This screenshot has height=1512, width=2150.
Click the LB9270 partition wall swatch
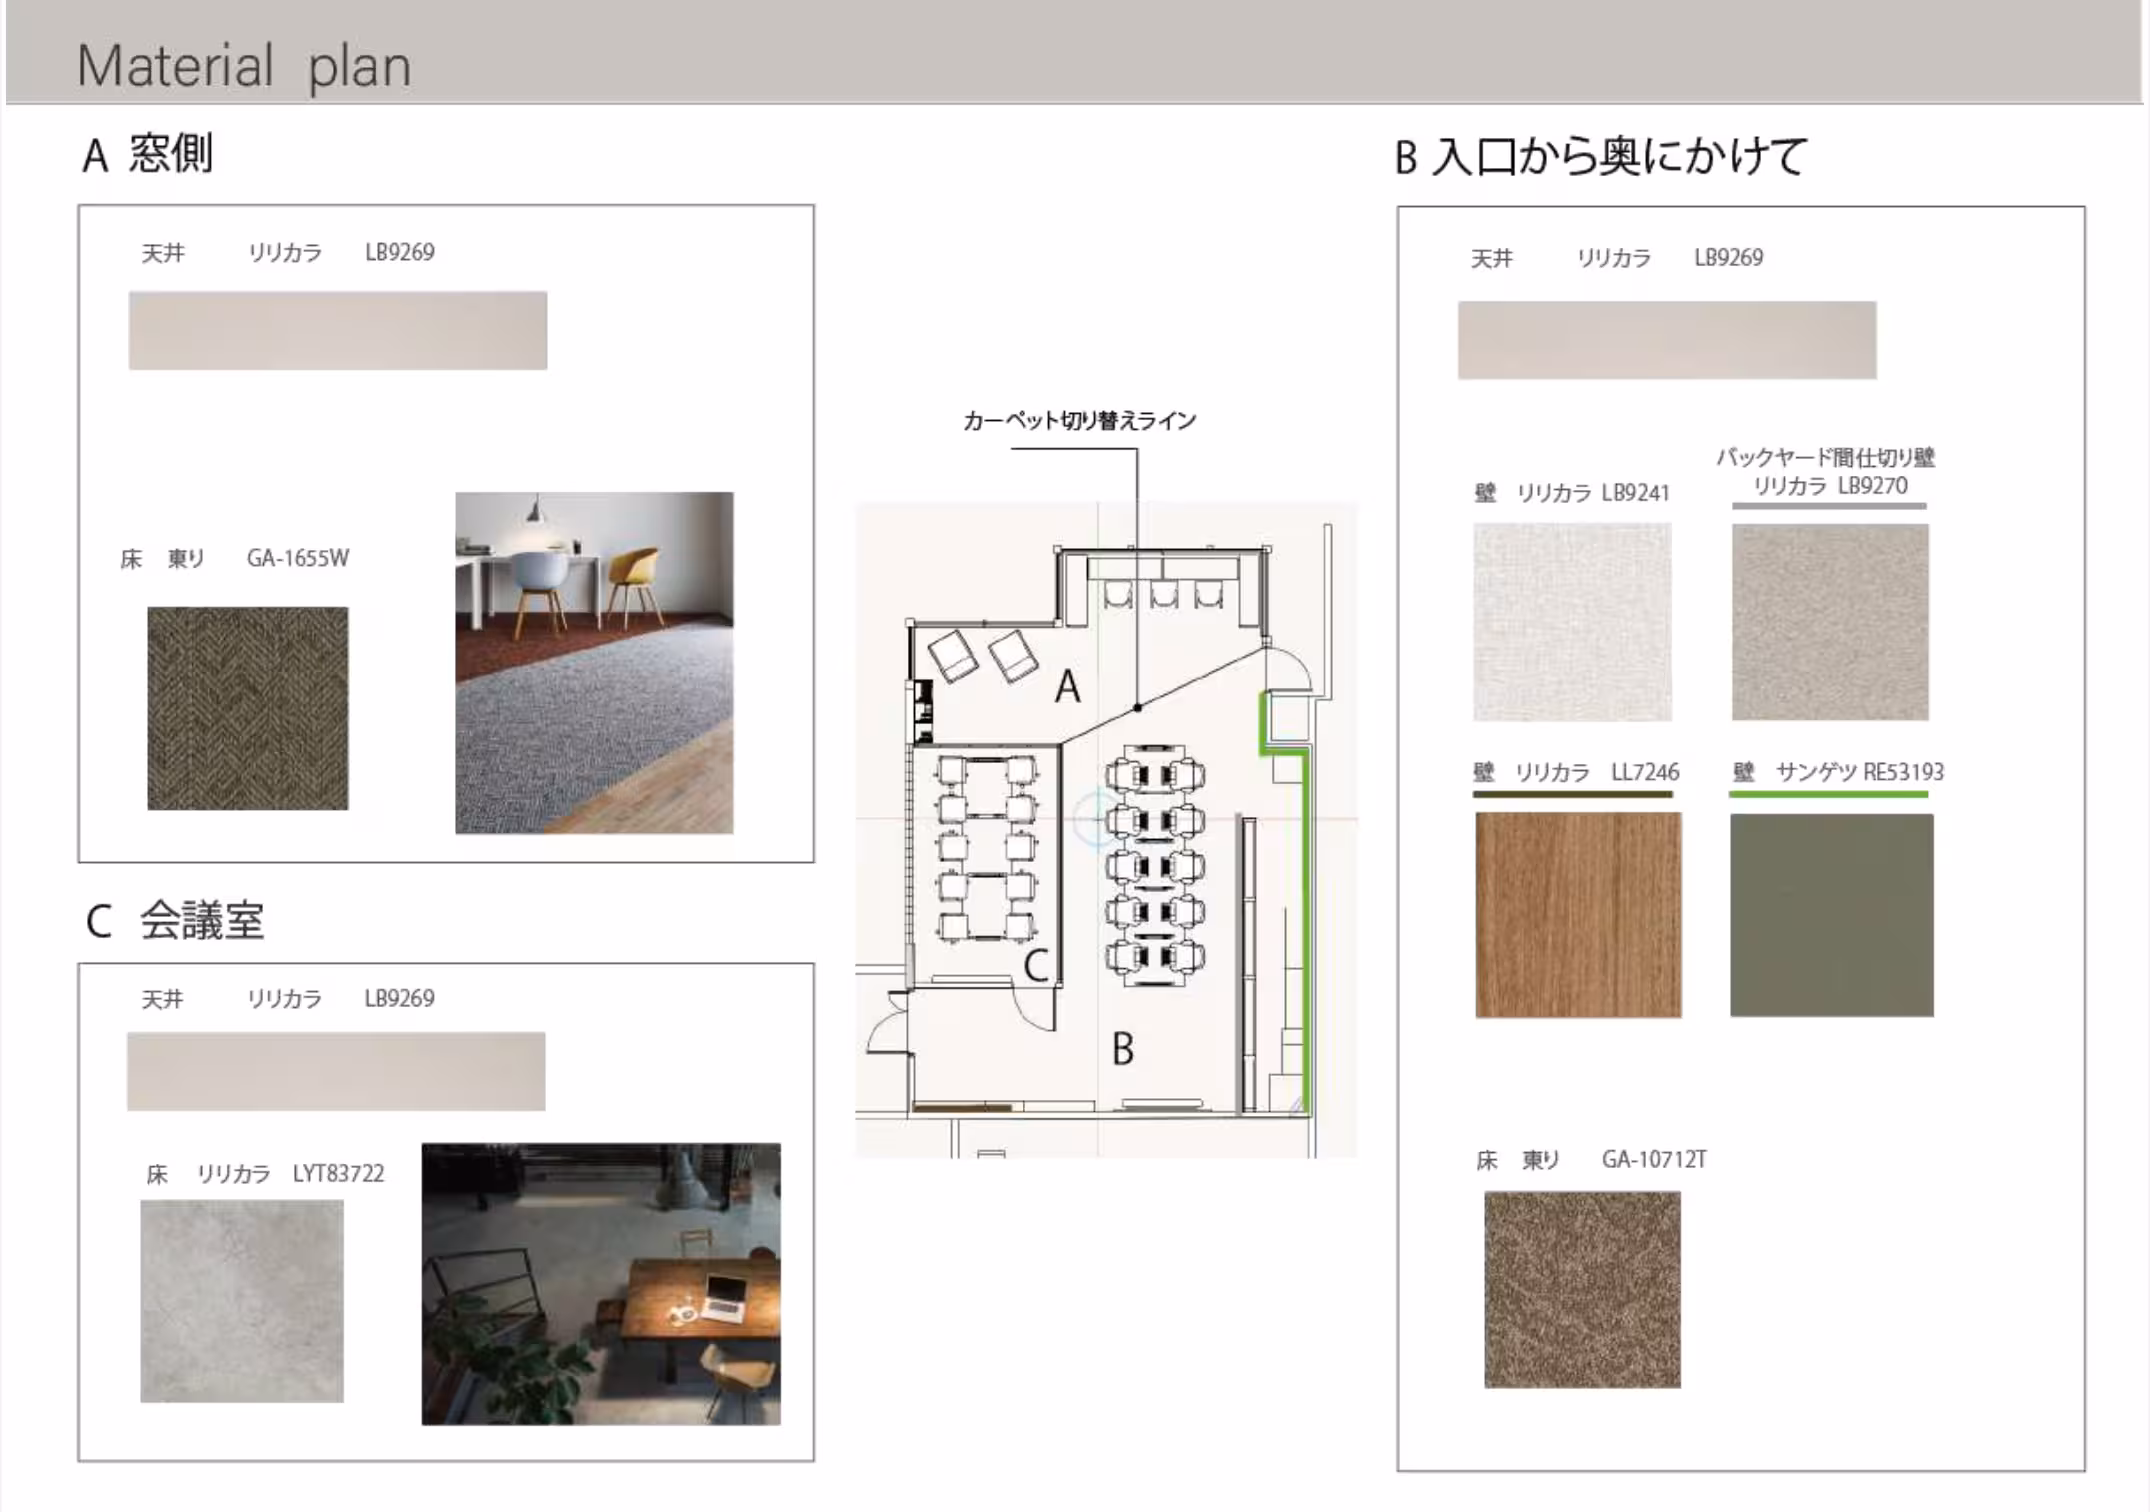(x=1830, y=622)
